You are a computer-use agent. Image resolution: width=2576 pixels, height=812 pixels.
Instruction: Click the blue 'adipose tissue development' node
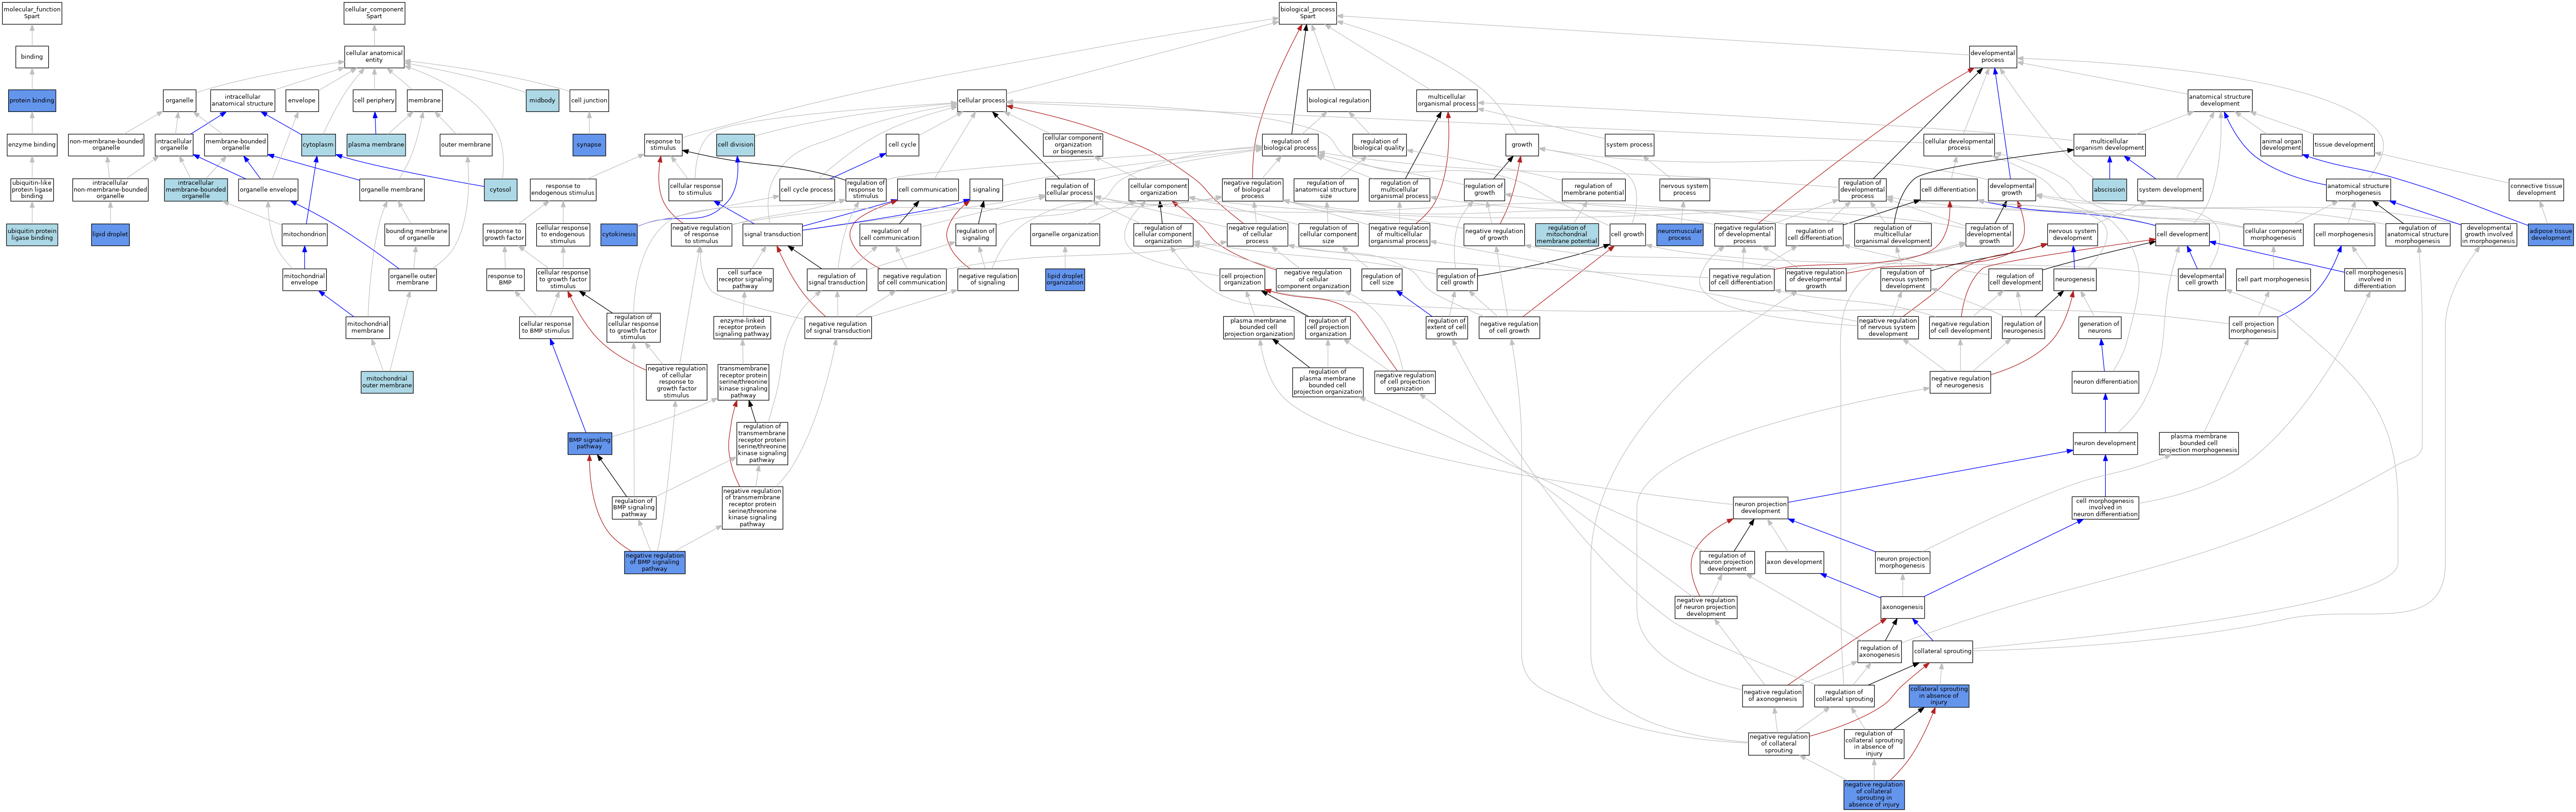tap(2551, 235)
